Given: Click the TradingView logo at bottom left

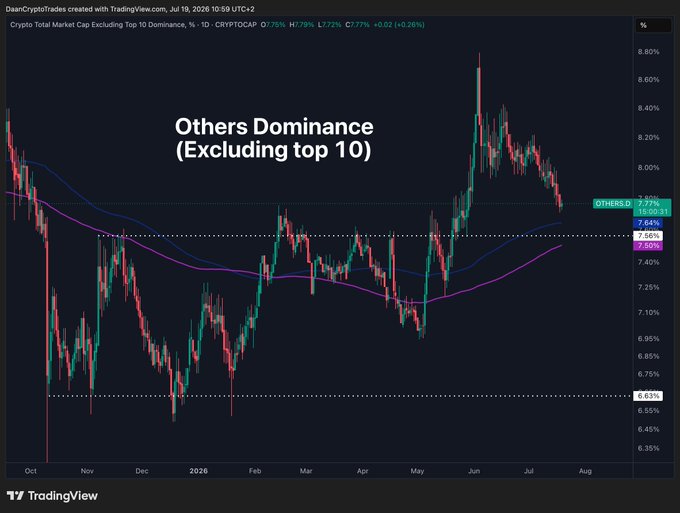Looking at the screenshot, I should pyautogui.click(x=52, y=495).
